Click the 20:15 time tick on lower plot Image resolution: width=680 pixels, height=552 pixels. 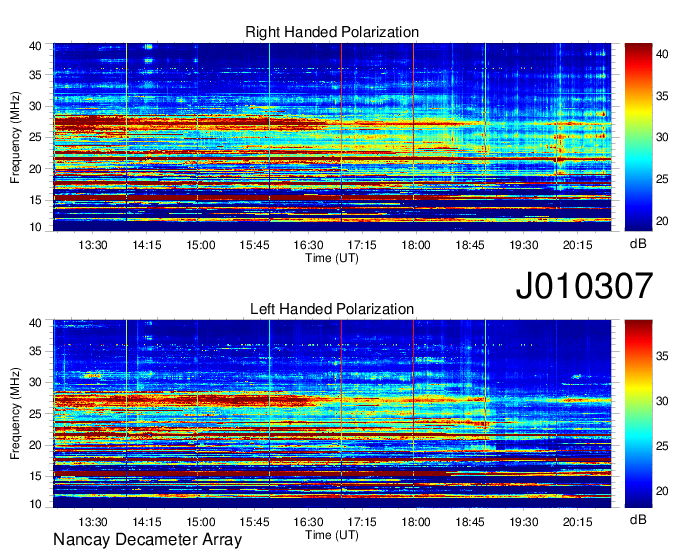(x=578, y=522)
